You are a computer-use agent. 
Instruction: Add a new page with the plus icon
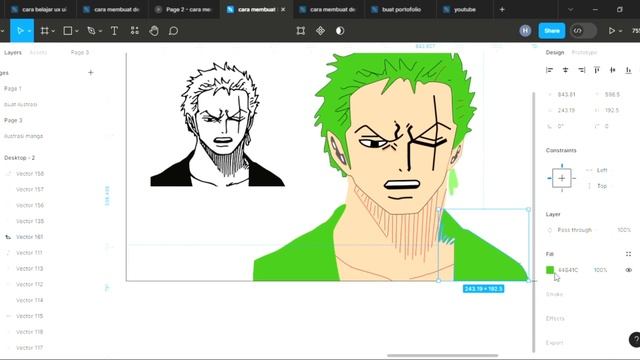[91, 73]
